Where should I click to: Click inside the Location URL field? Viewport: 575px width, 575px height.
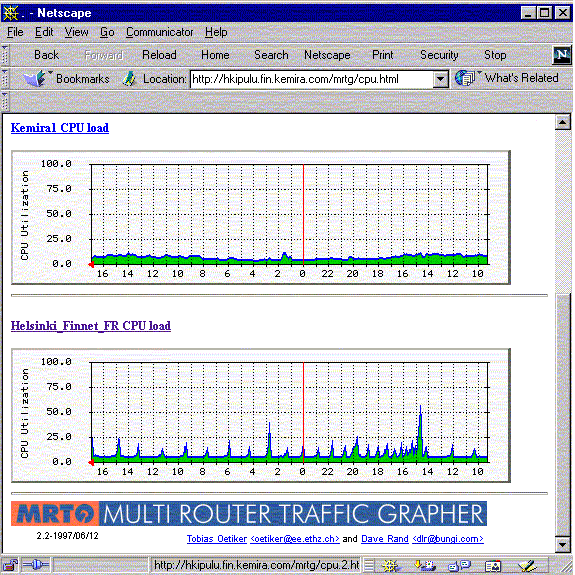click(312, 79)
